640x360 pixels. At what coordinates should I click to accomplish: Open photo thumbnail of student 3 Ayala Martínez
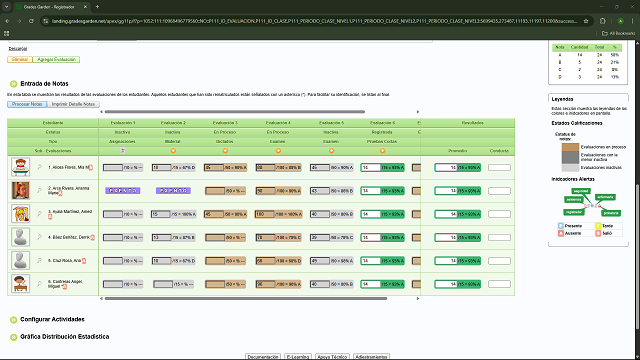tap(20, 213)
